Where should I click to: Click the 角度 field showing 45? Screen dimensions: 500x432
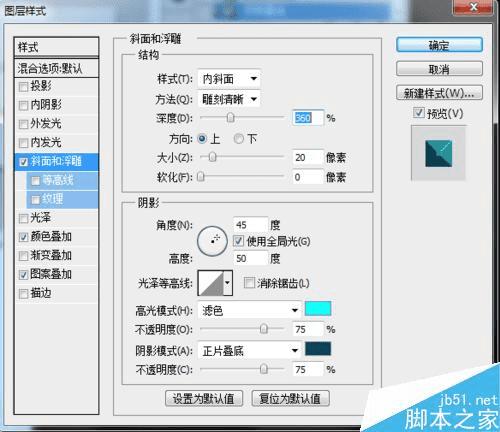click(x=250, y=225)
